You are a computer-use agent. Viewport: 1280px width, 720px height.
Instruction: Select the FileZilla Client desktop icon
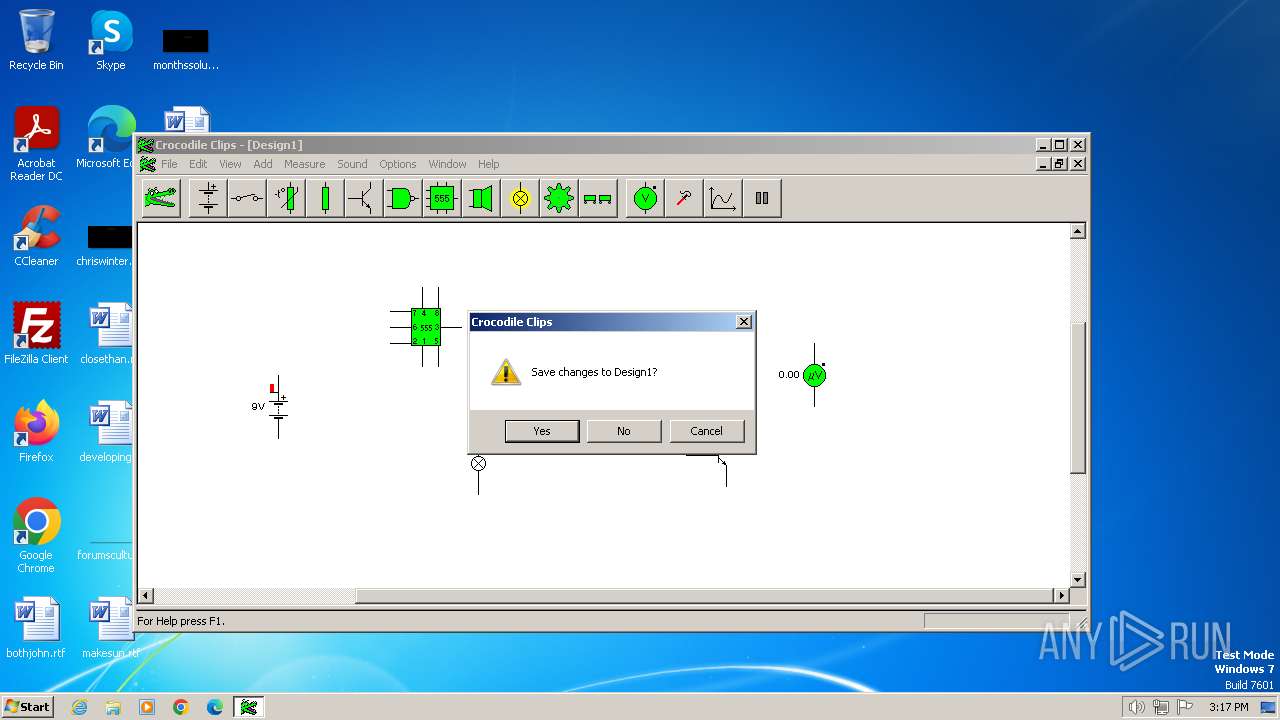point(36,334)
